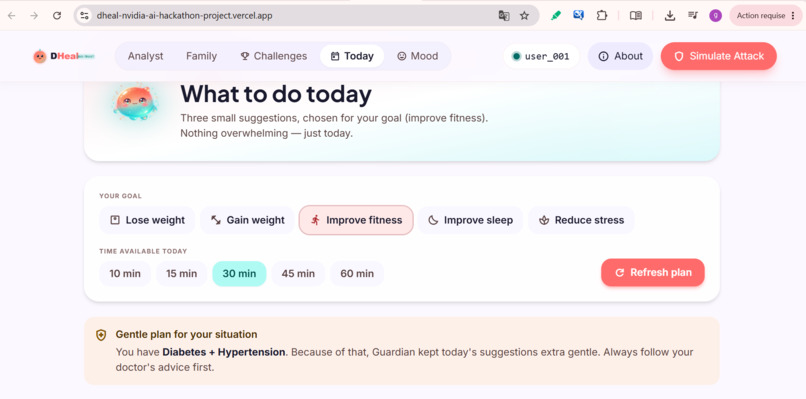
Task: Open the user_001 selector
Action: point(541,56)
